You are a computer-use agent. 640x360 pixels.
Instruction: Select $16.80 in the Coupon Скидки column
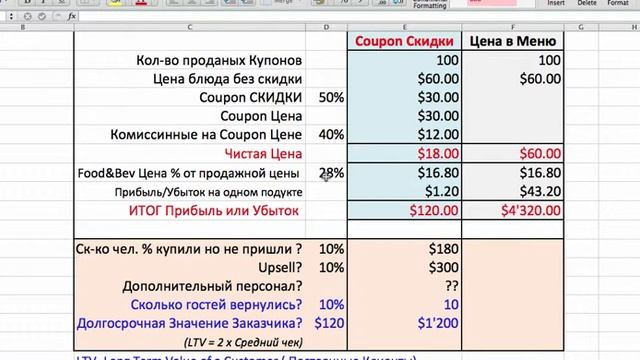point(404,173)
